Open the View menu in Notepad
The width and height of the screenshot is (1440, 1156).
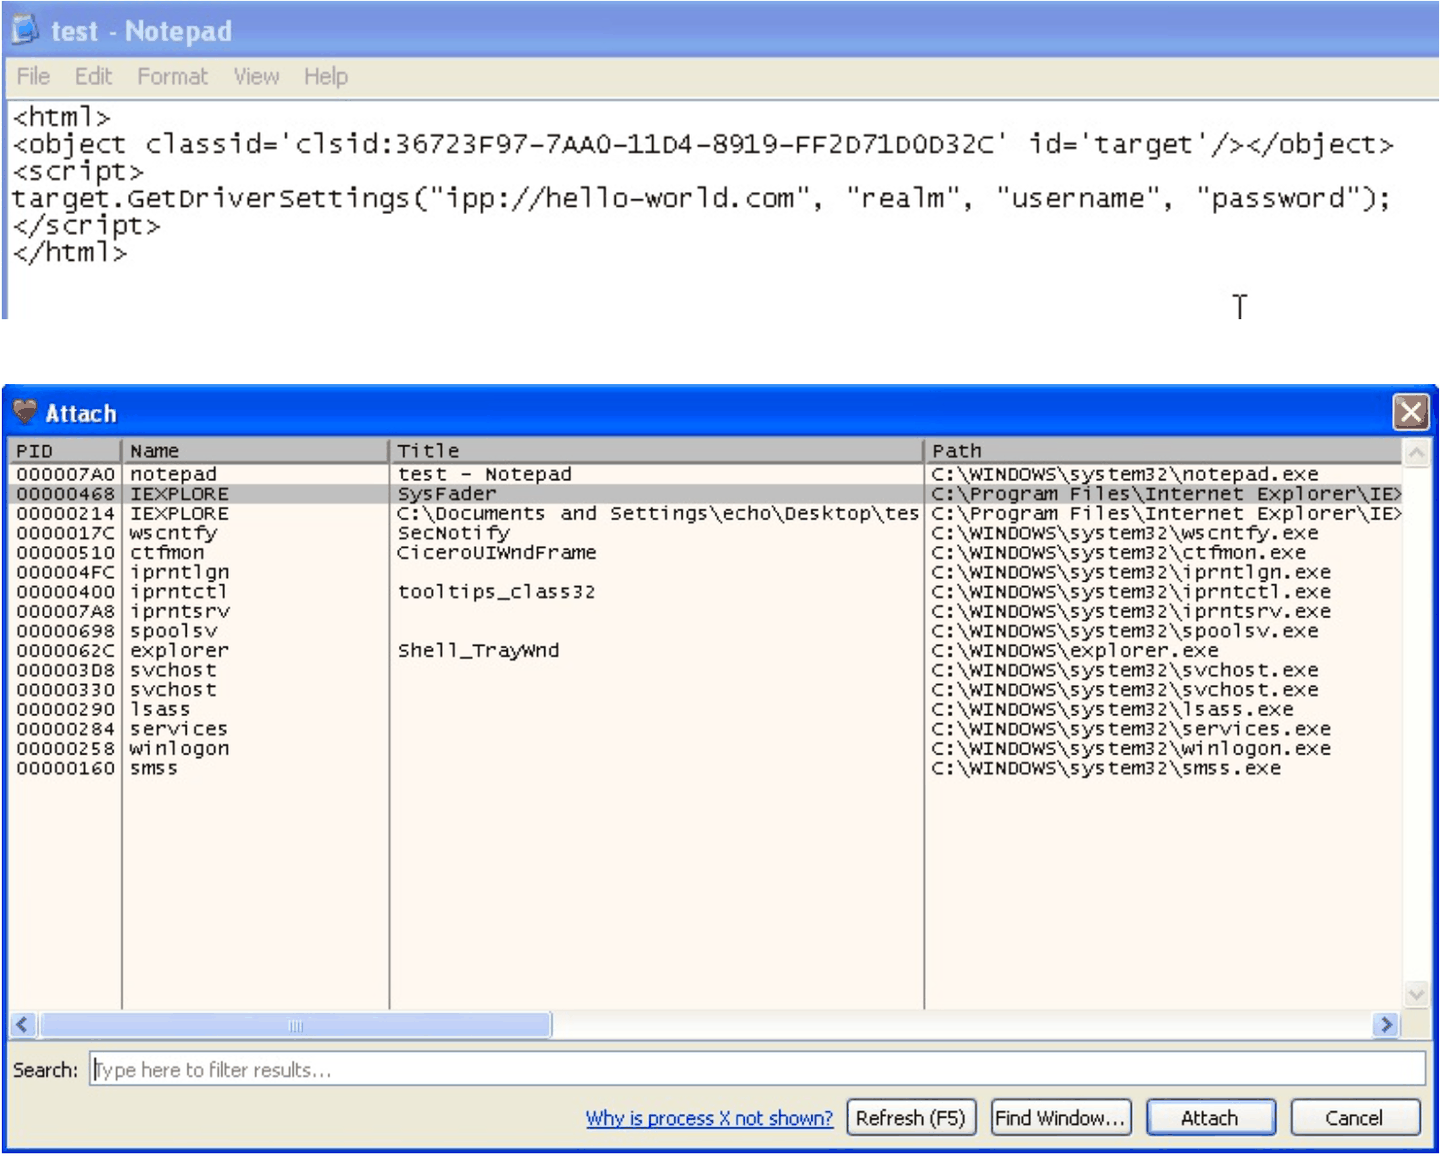(256, 77)
